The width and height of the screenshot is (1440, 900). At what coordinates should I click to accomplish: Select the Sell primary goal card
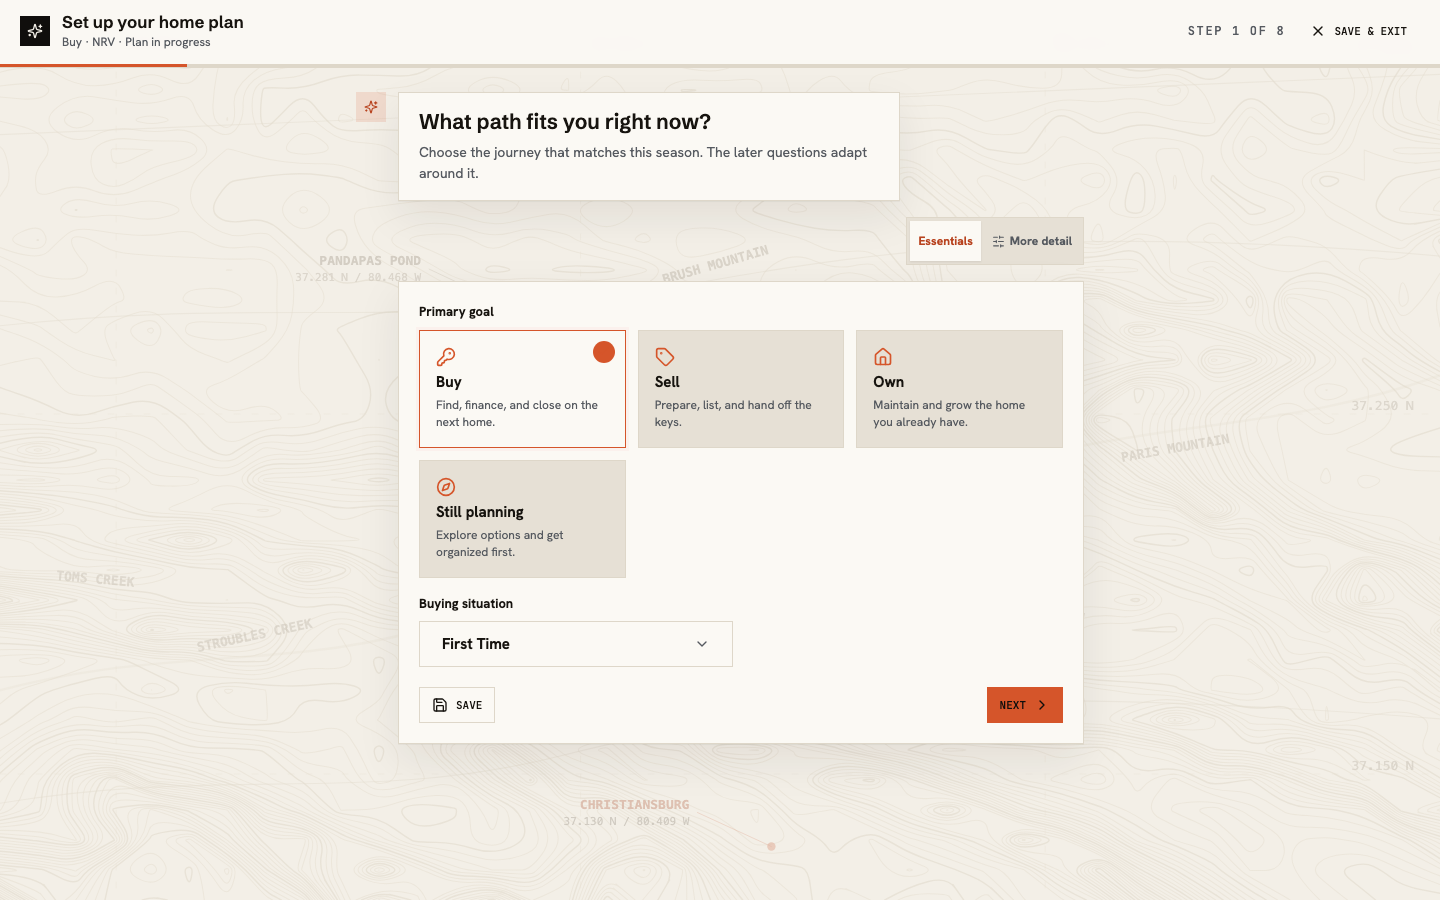tap(741, 389)
